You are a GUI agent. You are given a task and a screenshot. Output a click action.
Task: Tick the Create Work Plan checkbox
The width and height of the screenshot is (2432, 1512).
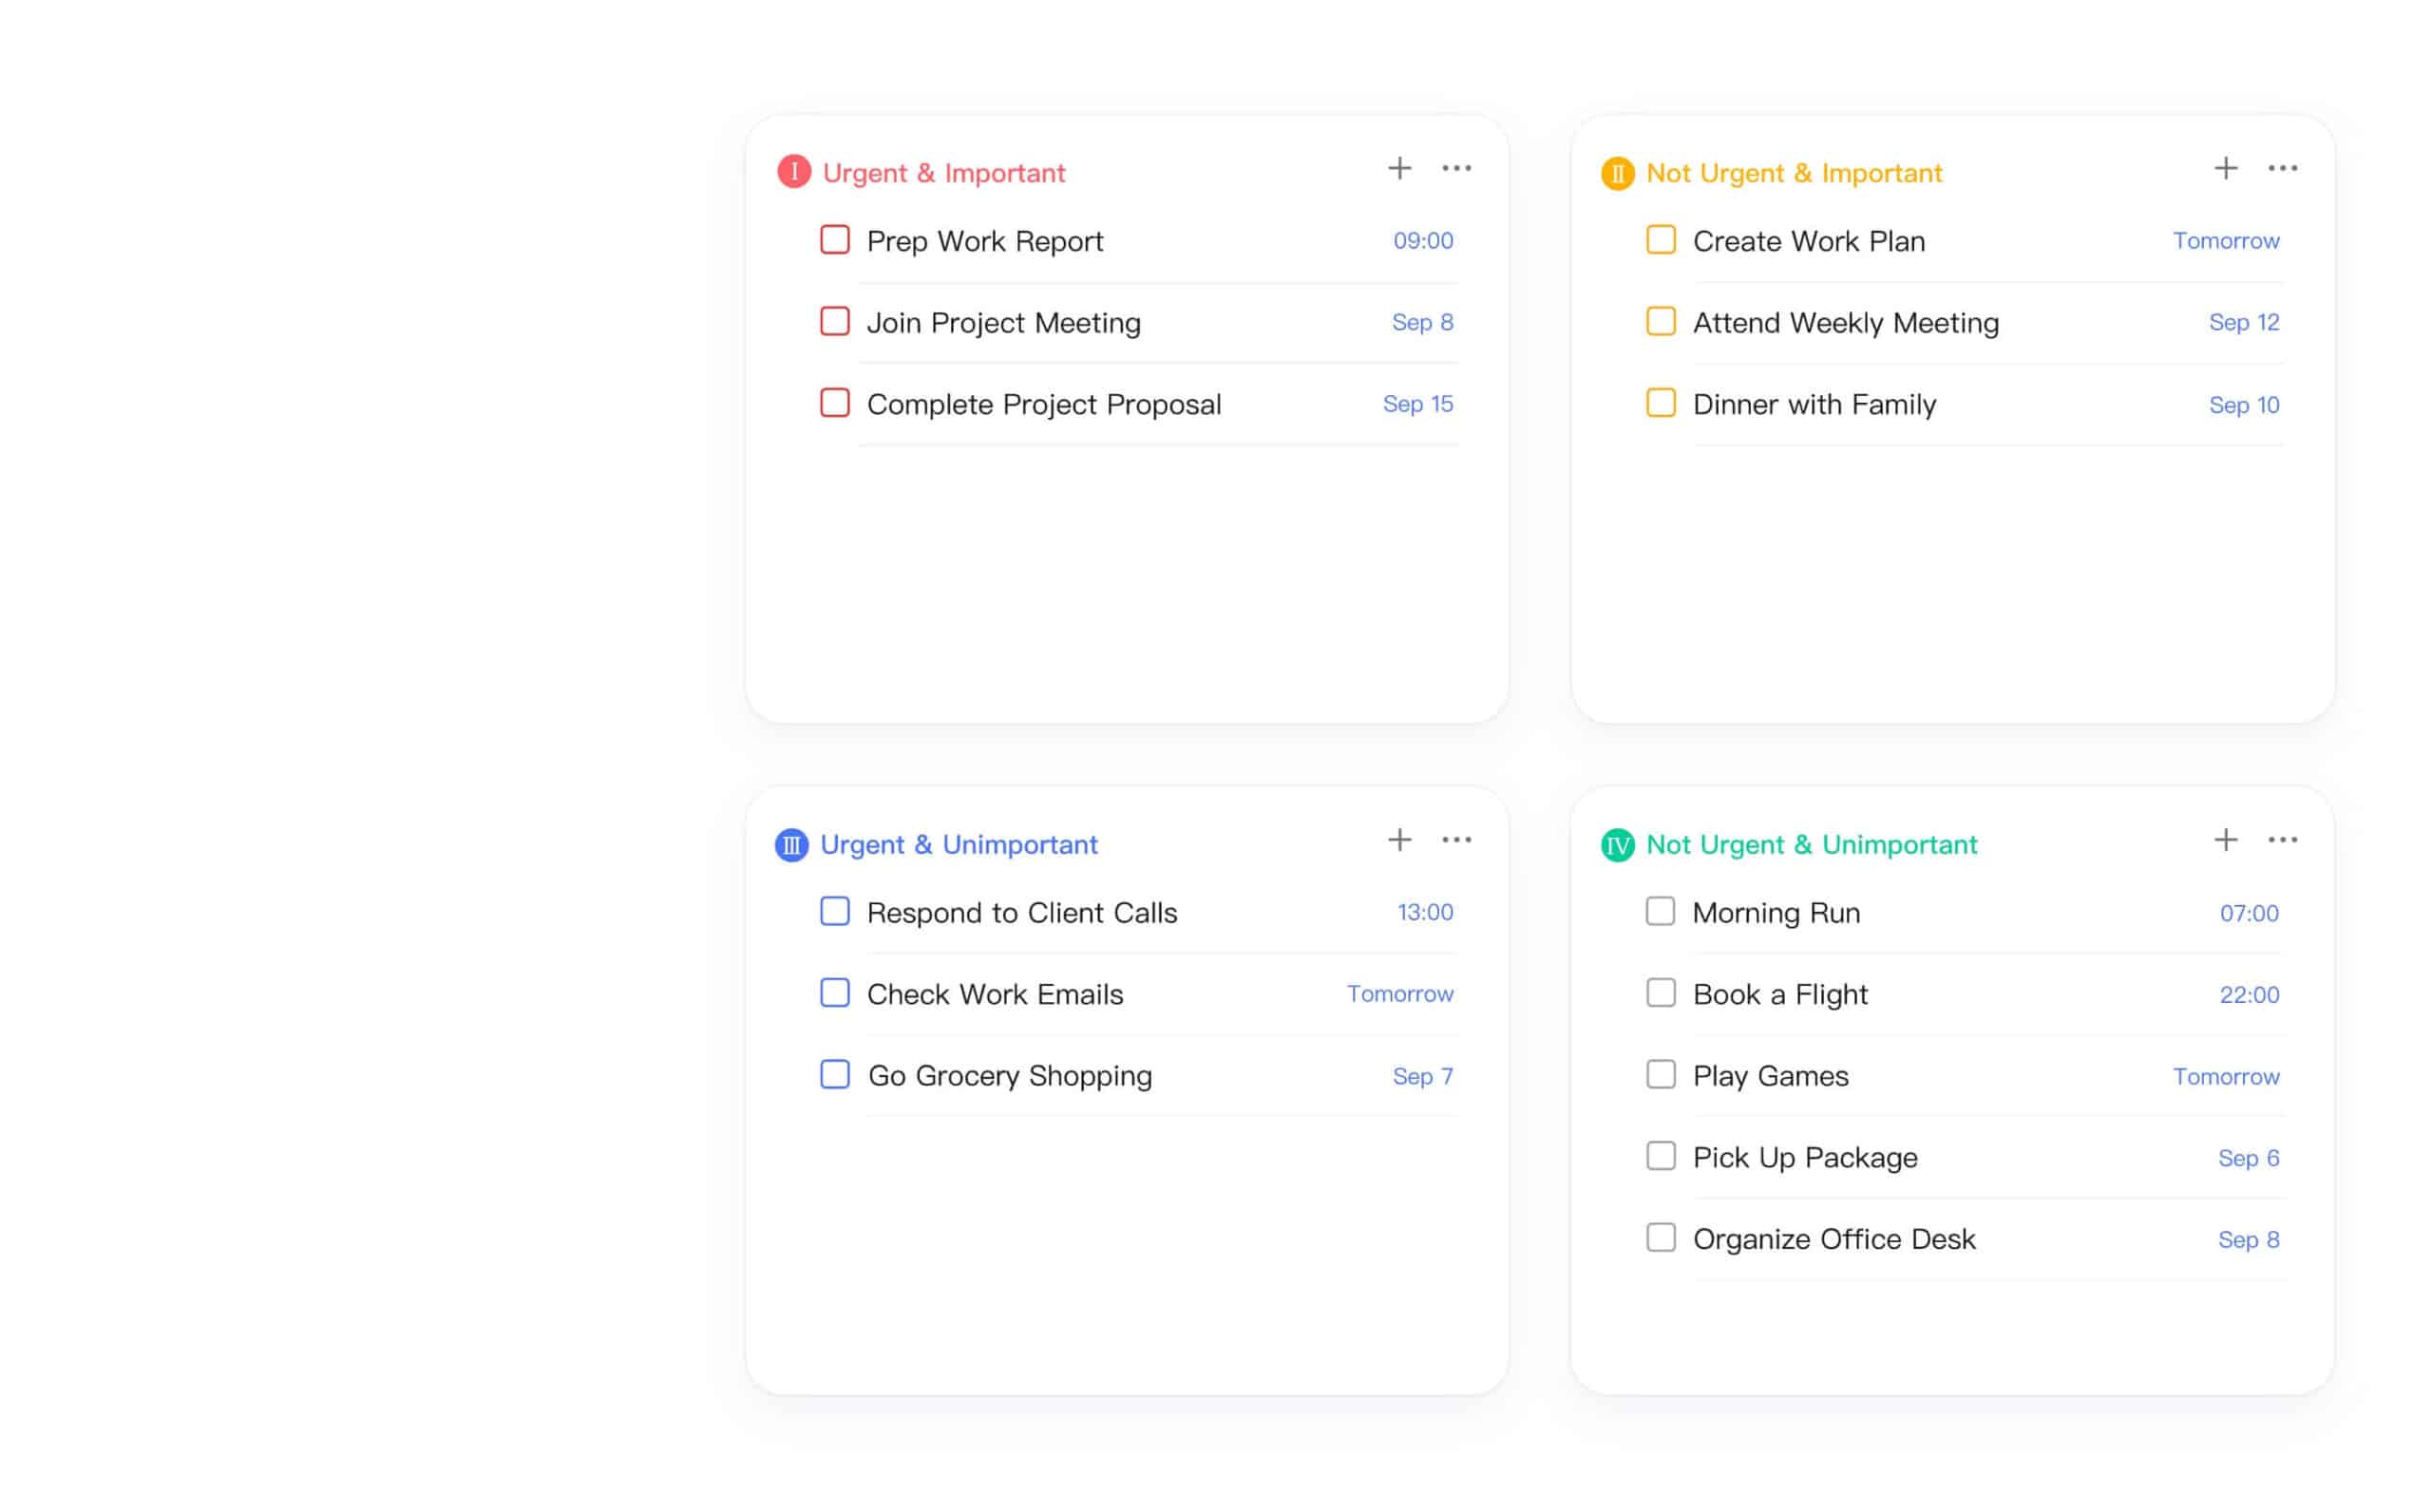(x=1661, y=240)
